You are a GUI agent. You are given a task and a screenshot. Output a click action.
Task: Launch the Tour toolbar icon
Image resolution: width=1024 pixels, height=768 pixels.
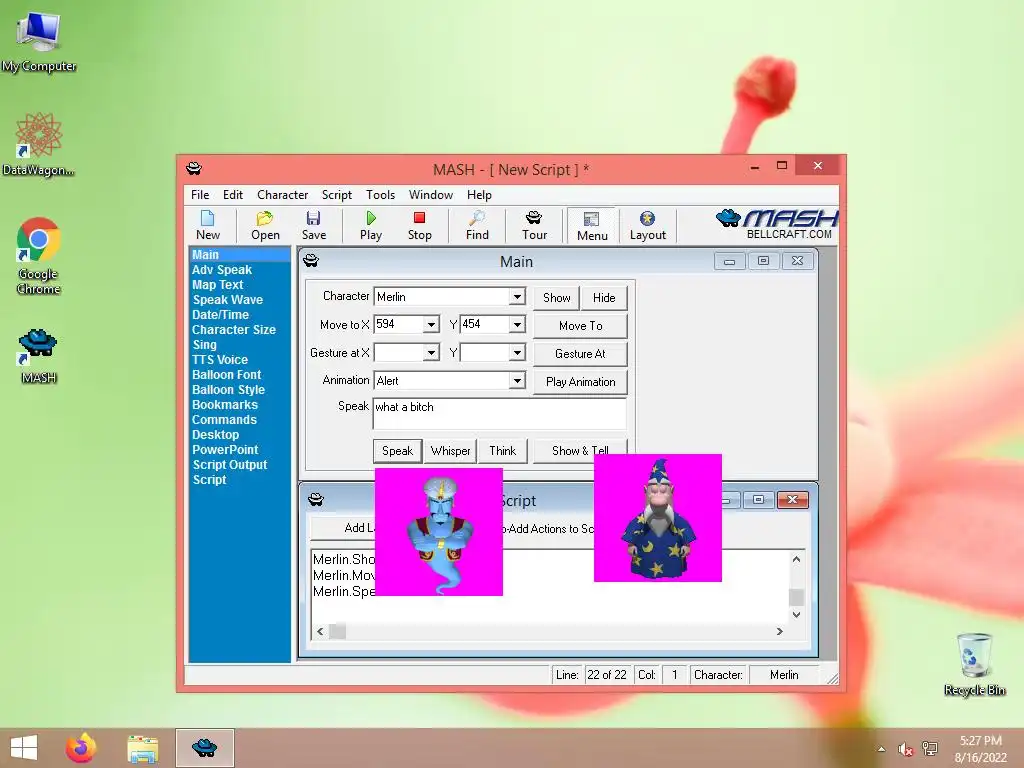click(x=534, y=225)
